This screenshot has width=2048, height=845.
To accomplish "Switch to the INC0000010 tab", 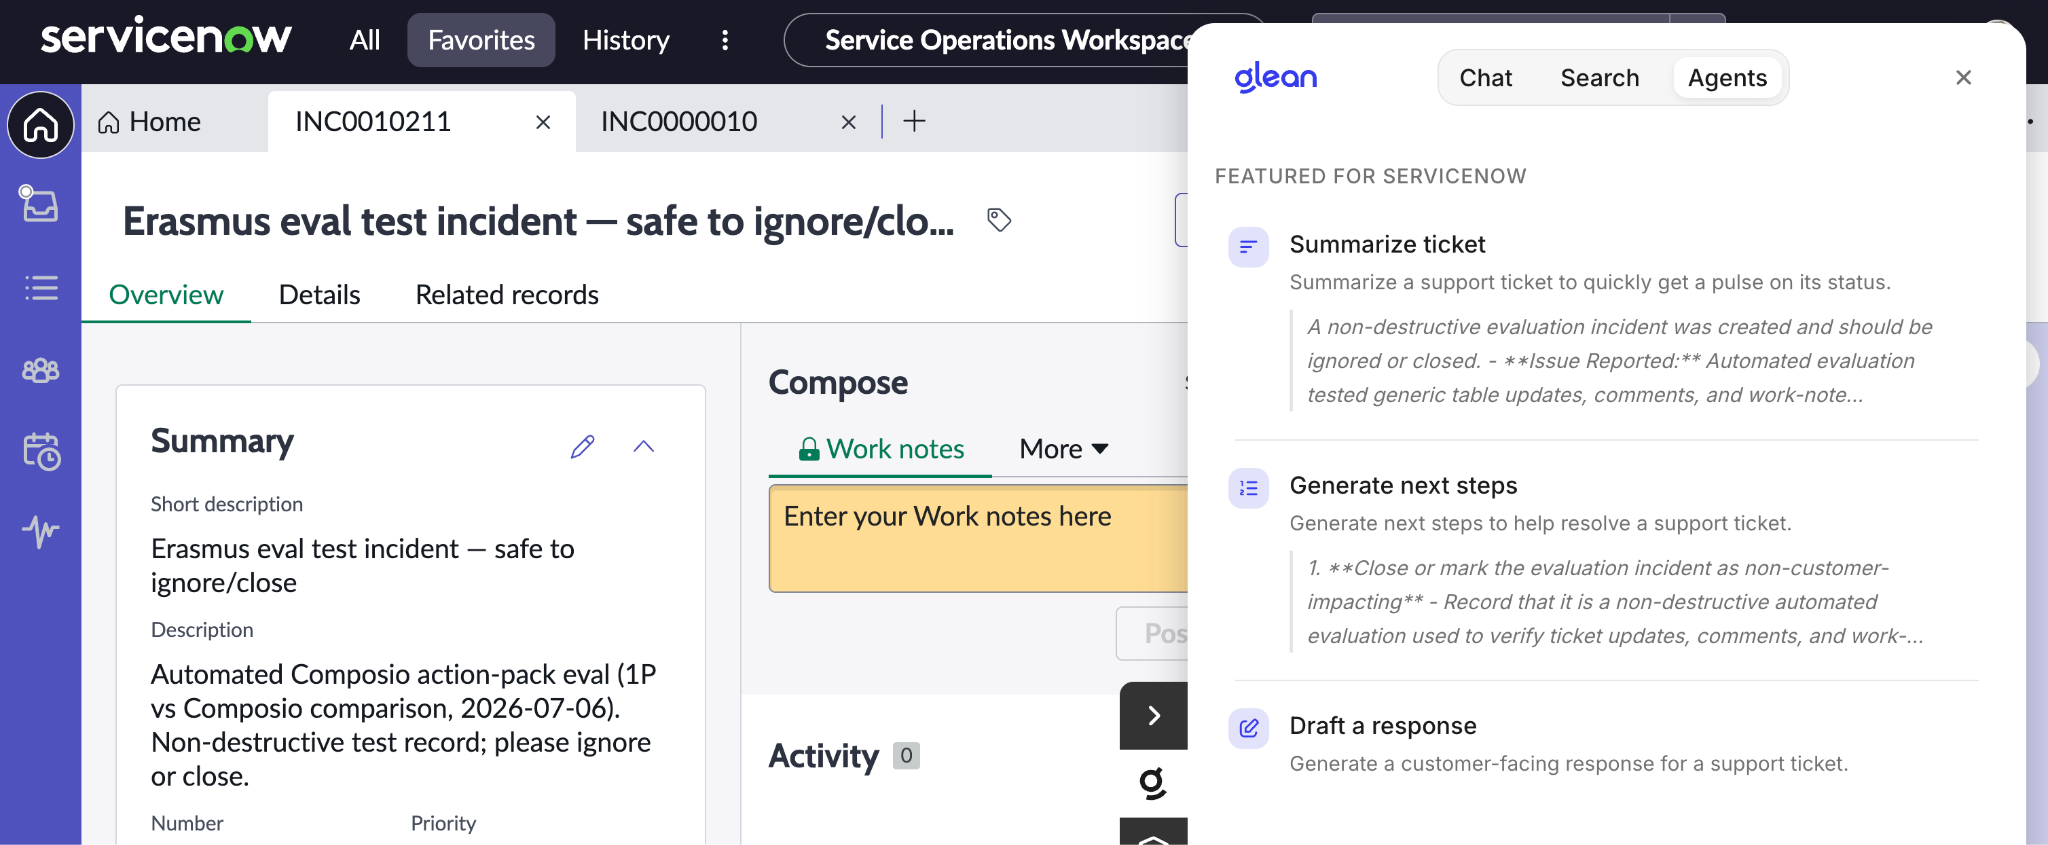I will click(679, 122).
